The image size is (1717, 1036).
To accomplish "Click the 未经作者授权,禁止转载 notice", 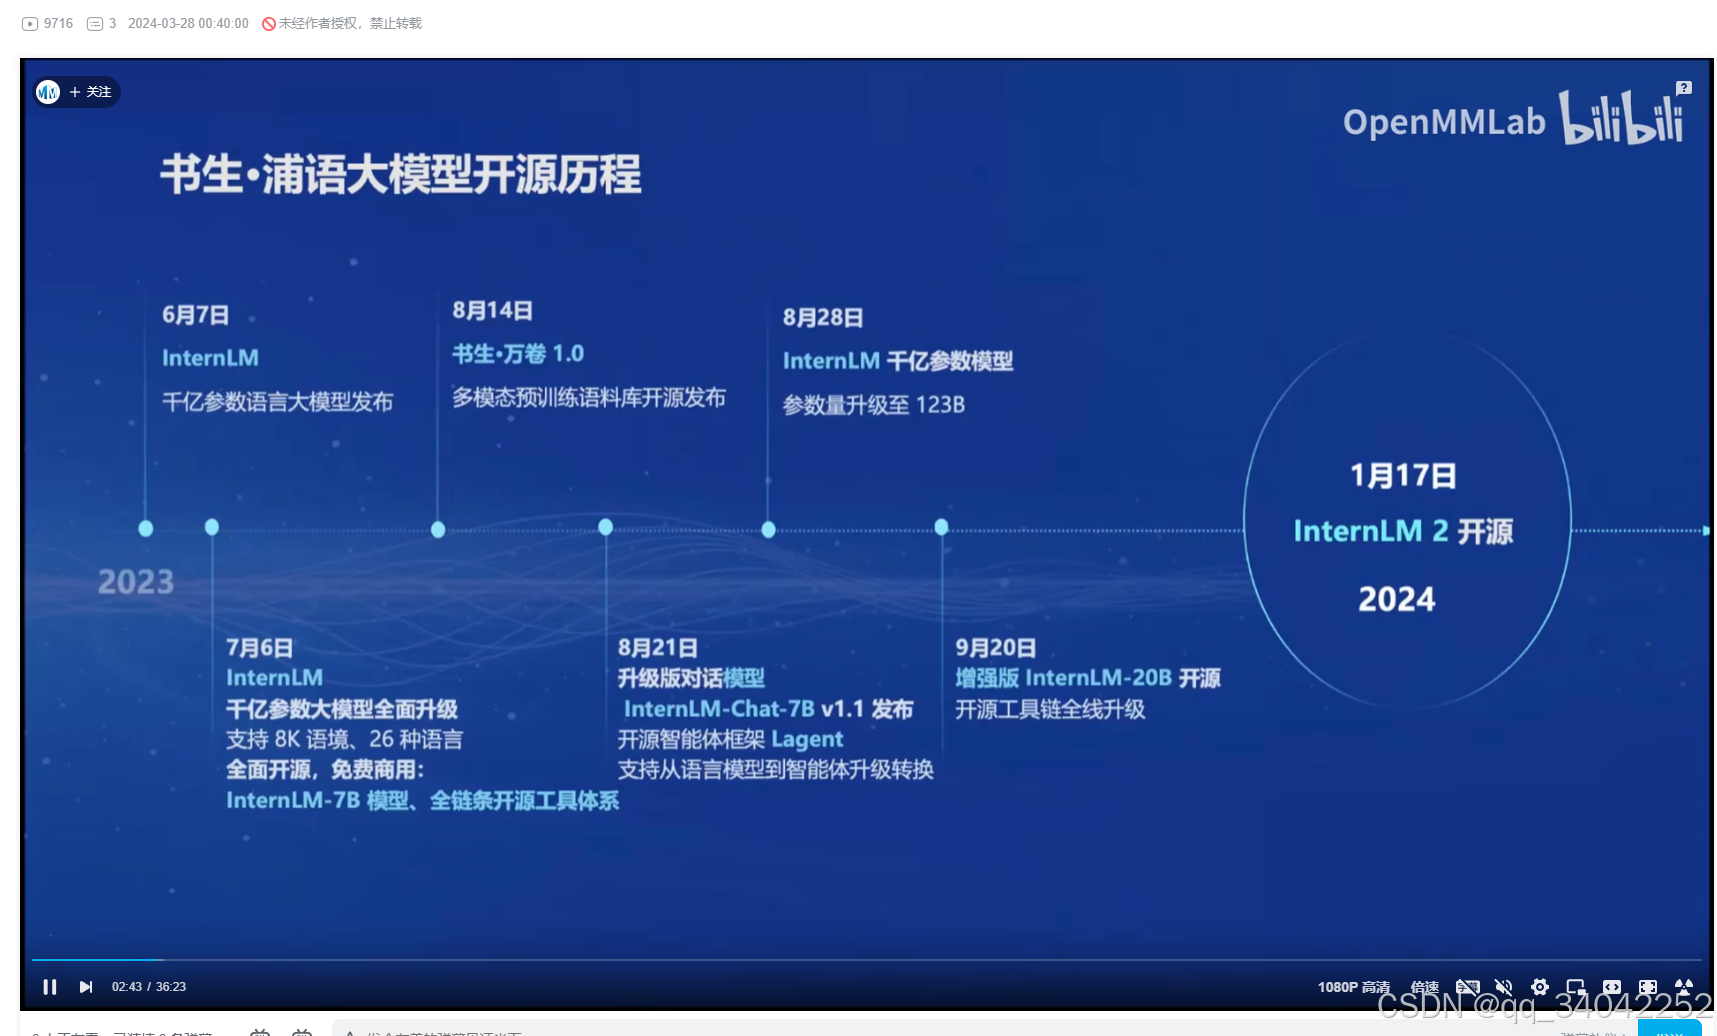I will click(342, 23).
